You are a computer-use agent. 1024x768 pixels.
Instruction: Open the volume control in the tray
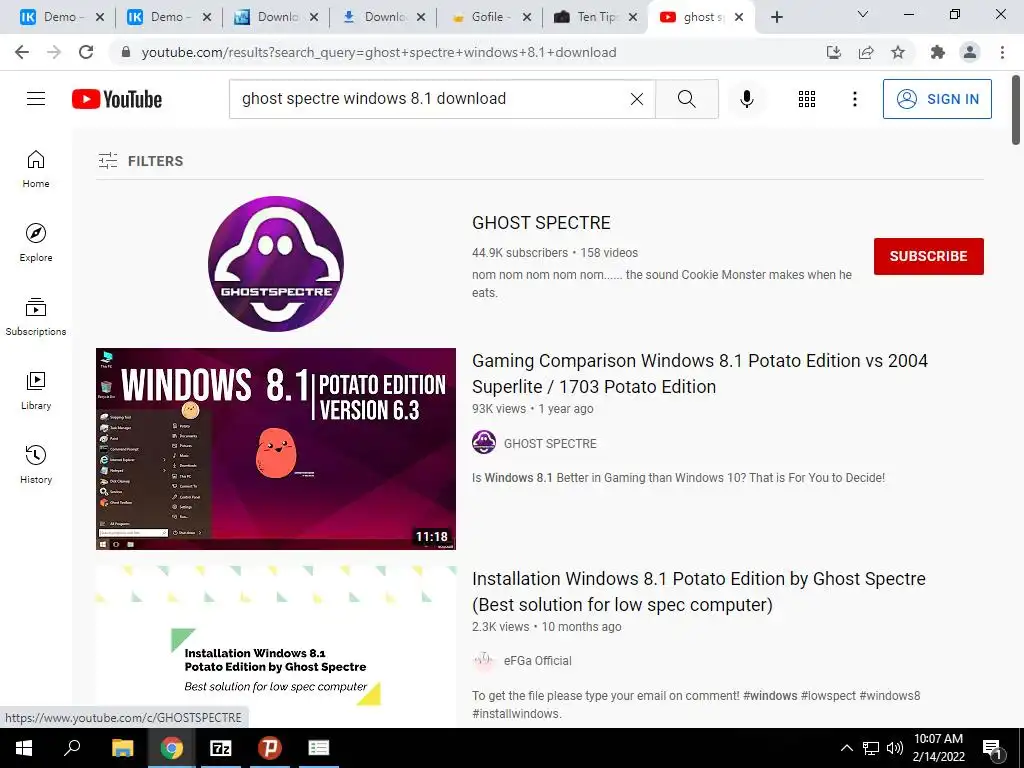tap(895, 748)
